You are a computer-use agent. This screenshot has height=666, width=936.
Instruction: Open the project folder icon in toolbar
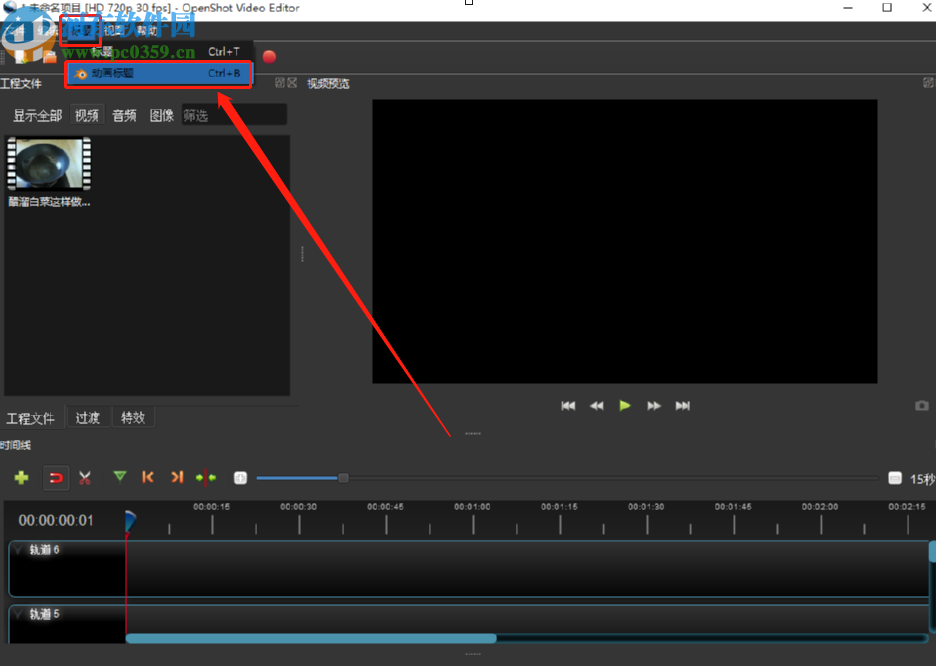coord(50,57)
